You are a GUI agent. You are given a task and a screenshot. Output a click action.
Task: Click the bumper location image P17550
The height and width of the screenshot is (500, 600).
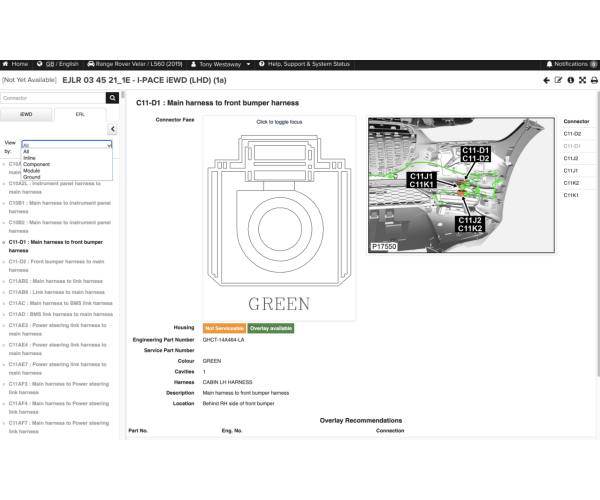(x=461, y=185)
